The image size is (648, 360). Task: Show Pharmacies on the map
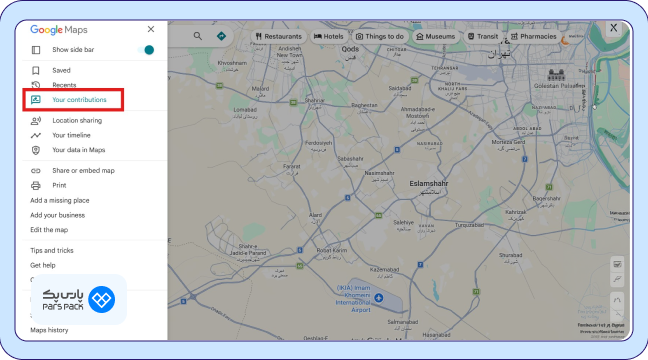click(534, 36)
